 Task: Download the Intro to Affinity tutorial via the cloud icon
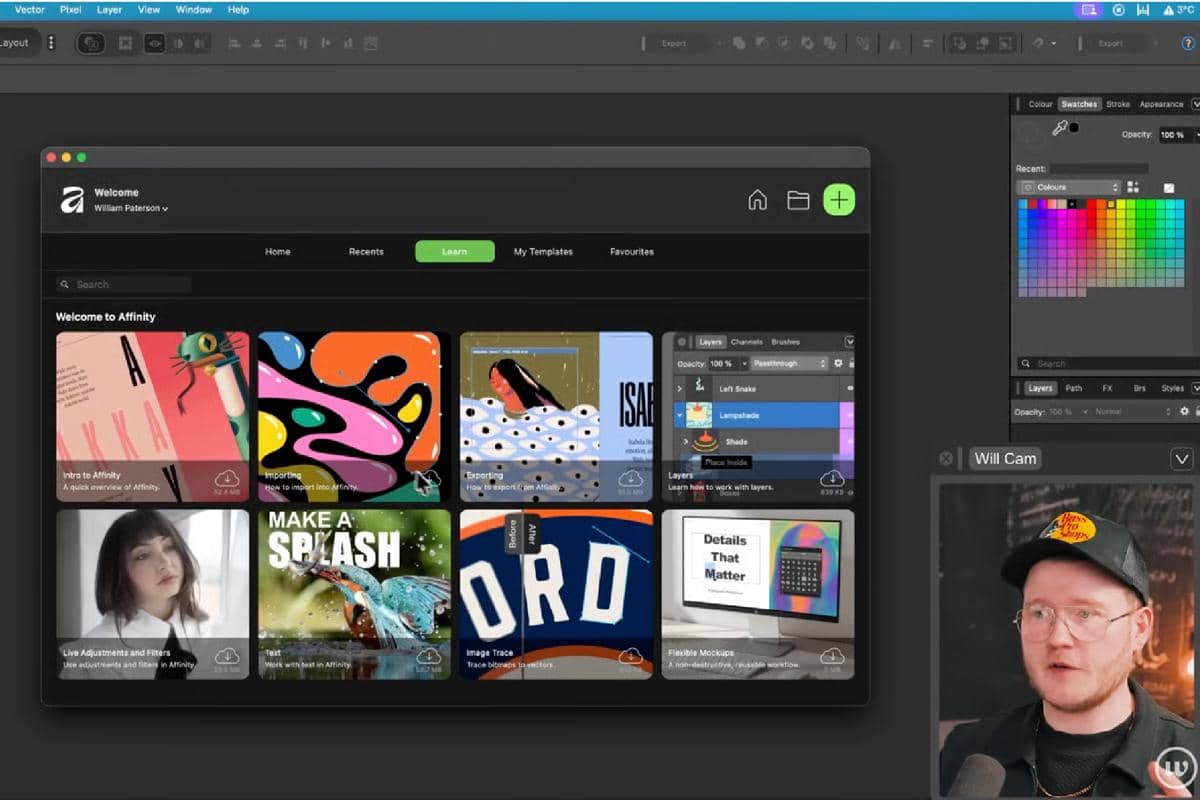click(x=227, y=478)
